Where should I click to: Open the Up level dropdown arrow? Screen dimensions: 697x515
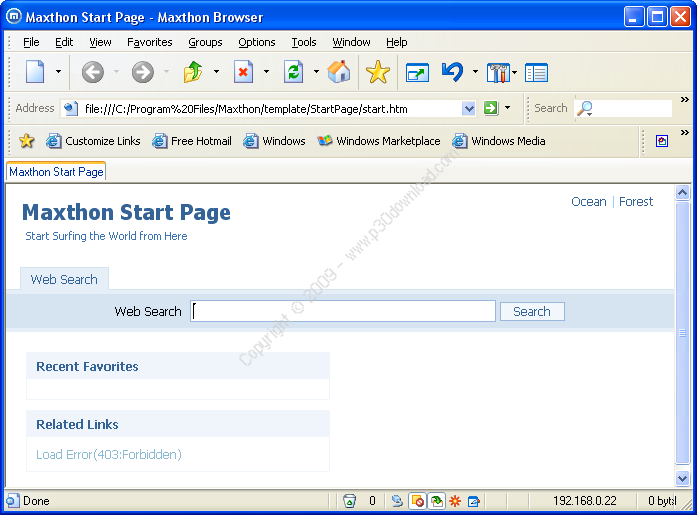click(216, 72)
